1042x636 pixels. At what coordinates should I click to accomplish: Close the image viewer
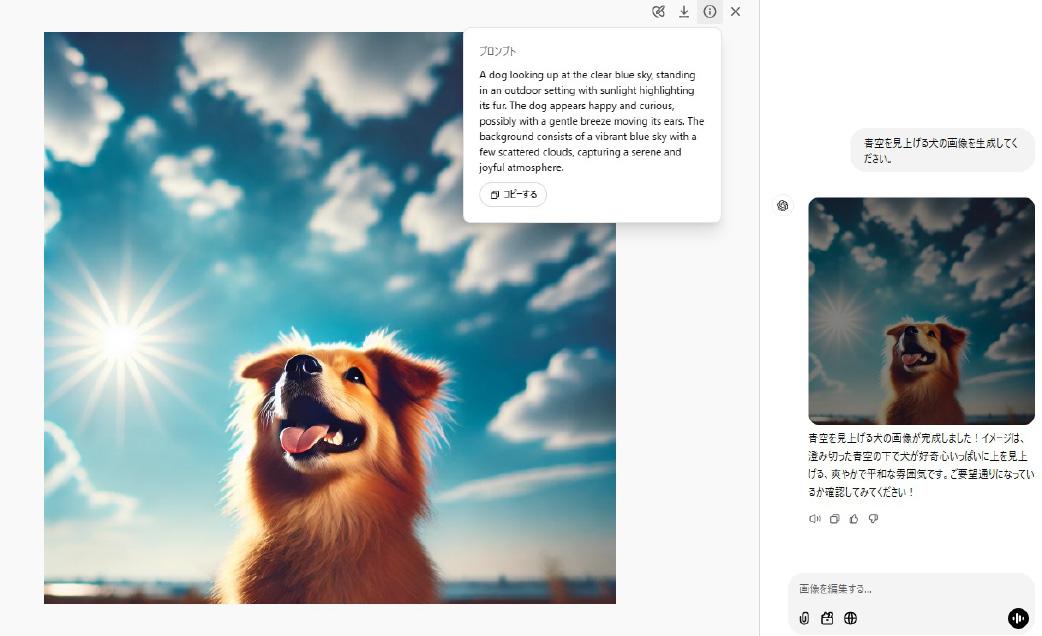tap(735, 11)
